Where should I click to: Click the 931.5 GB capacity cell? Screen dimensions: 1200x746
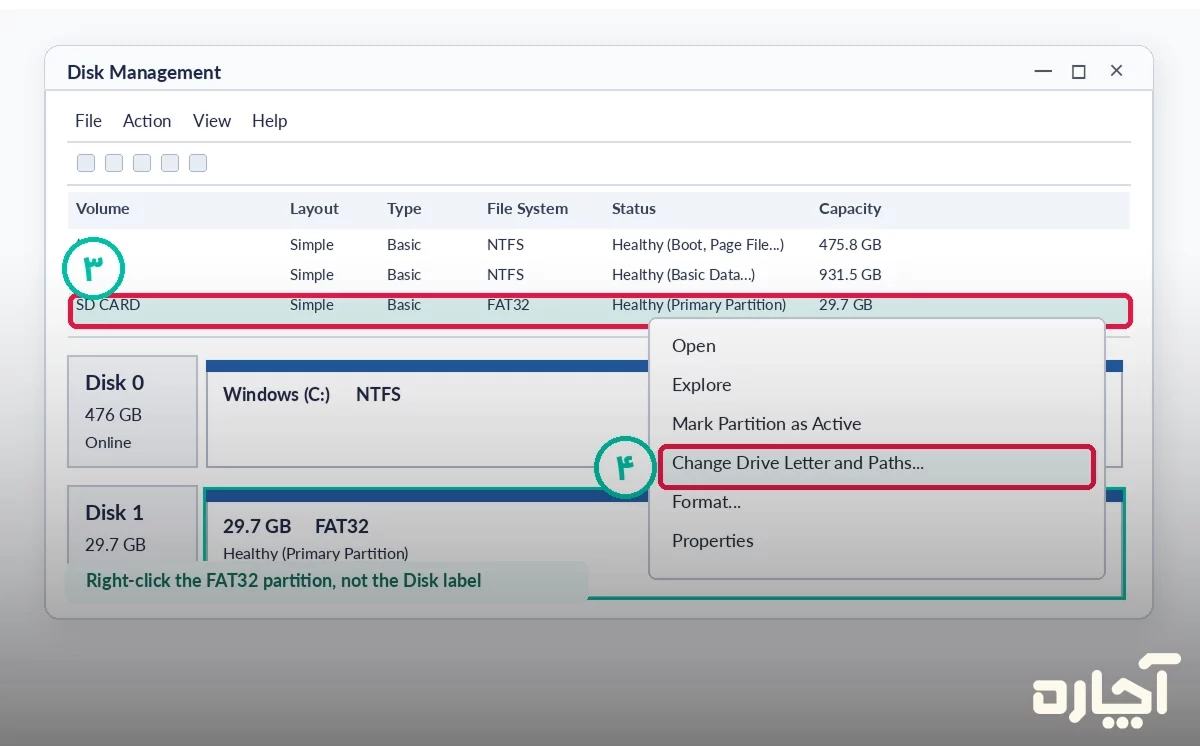click(x=850, y=275)
